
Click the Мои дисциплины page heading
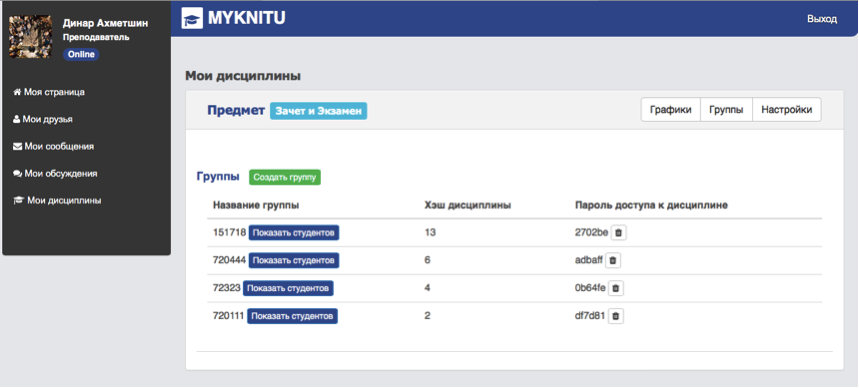(x=243, y=76)
